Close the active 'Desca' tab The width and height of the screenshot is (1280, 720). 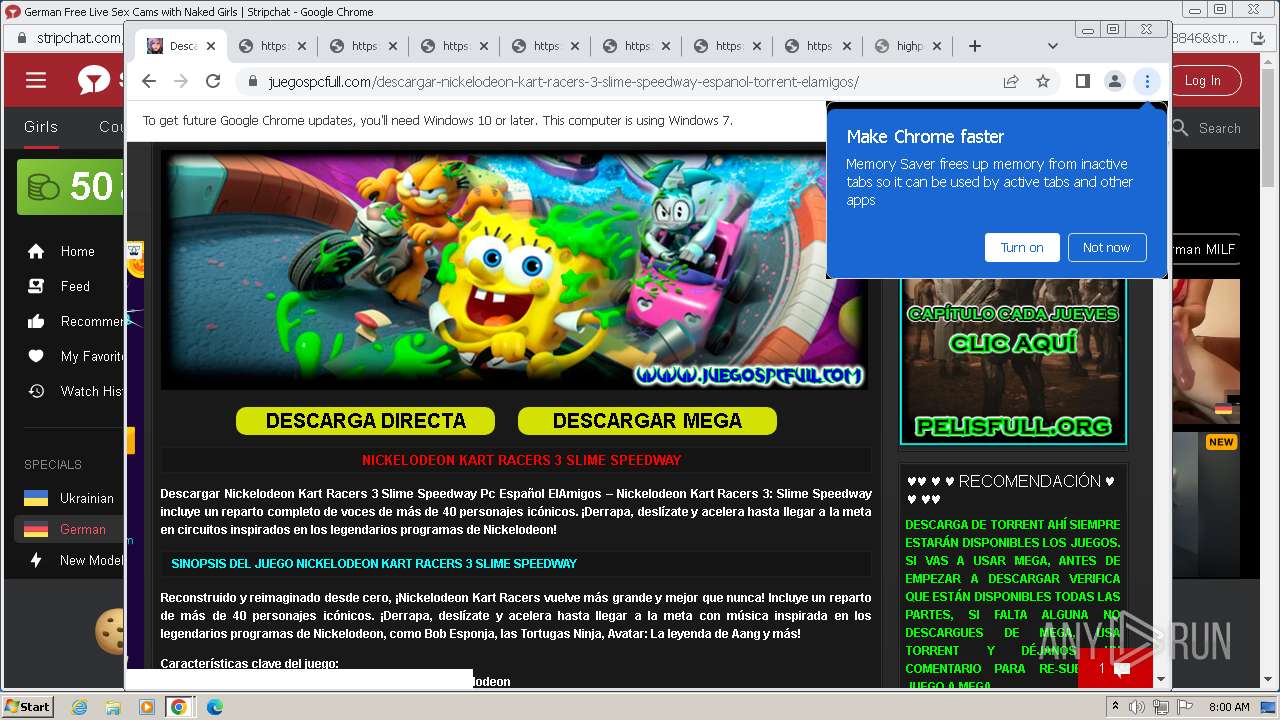(211, 46)
